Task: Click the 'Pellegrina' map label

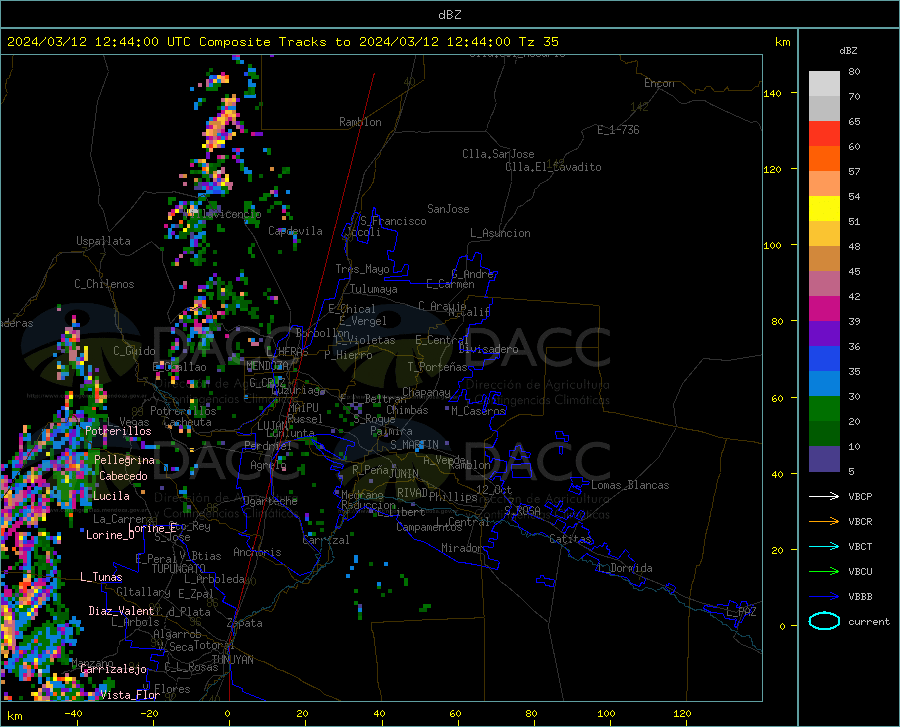Action: click(x=125, y=460)
